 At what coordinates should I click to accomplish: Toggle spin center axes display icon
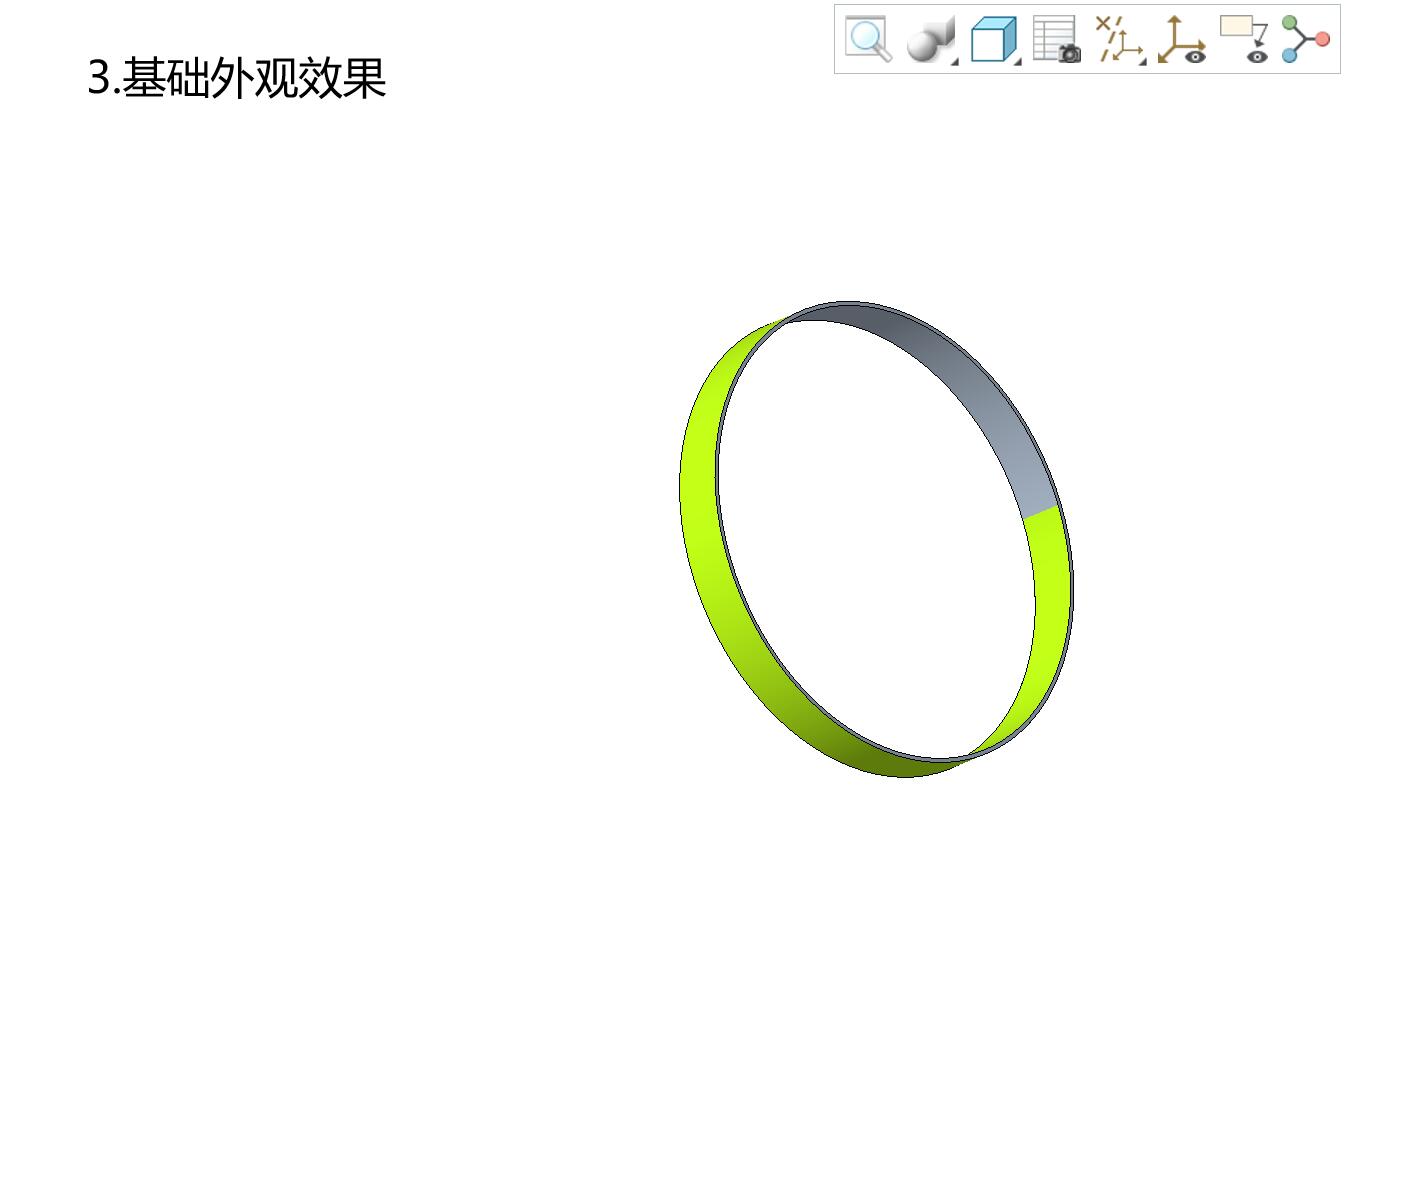[1182, 40]
